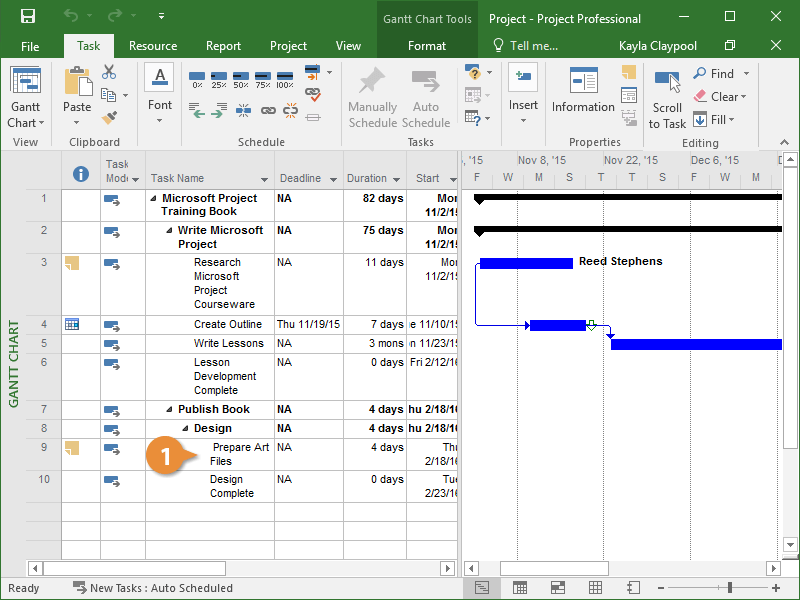Mark task 100% complete

[285, 79]
